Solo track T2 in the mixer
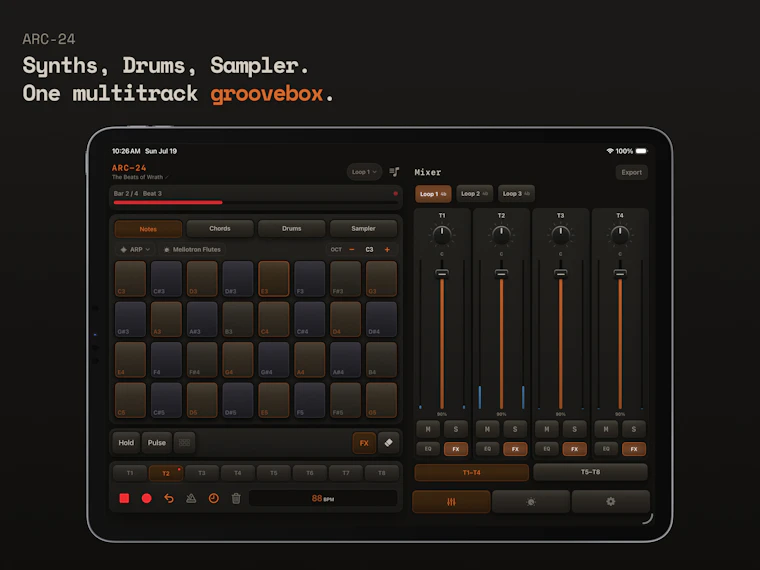 515,429
